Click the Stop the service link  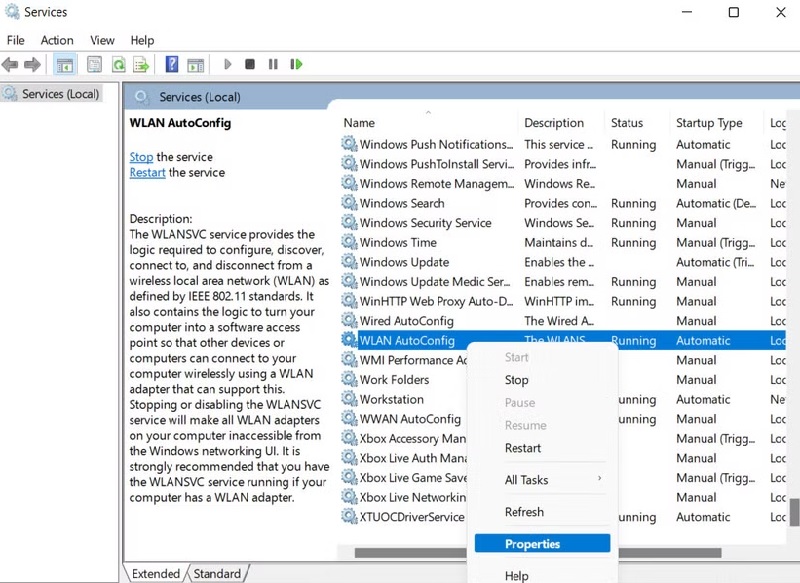pos(141,157)
